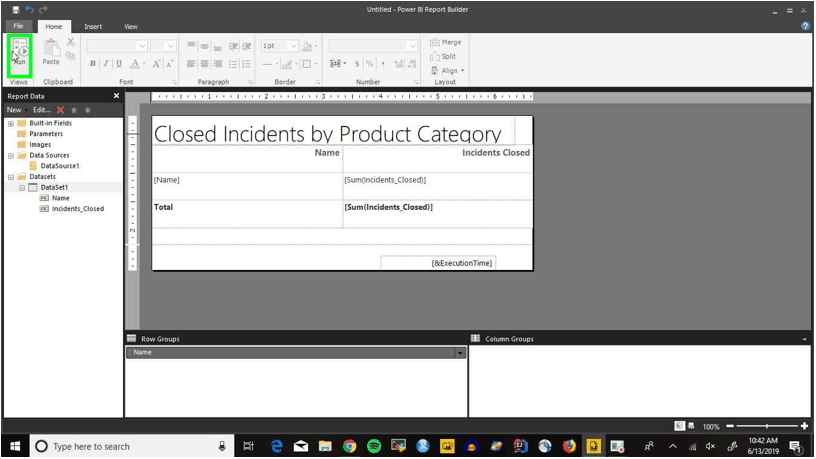Expand the Built-in Fields folder
The image size is (816, 459).
tap(11, 123)
